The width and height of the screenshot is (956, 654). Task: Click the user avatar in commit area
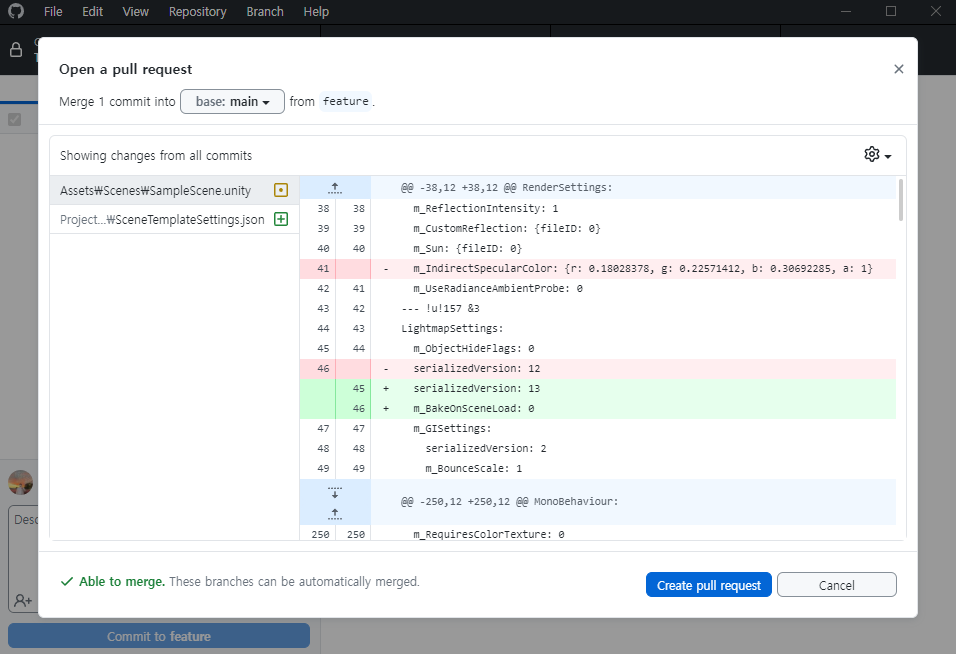click(21, 482)
